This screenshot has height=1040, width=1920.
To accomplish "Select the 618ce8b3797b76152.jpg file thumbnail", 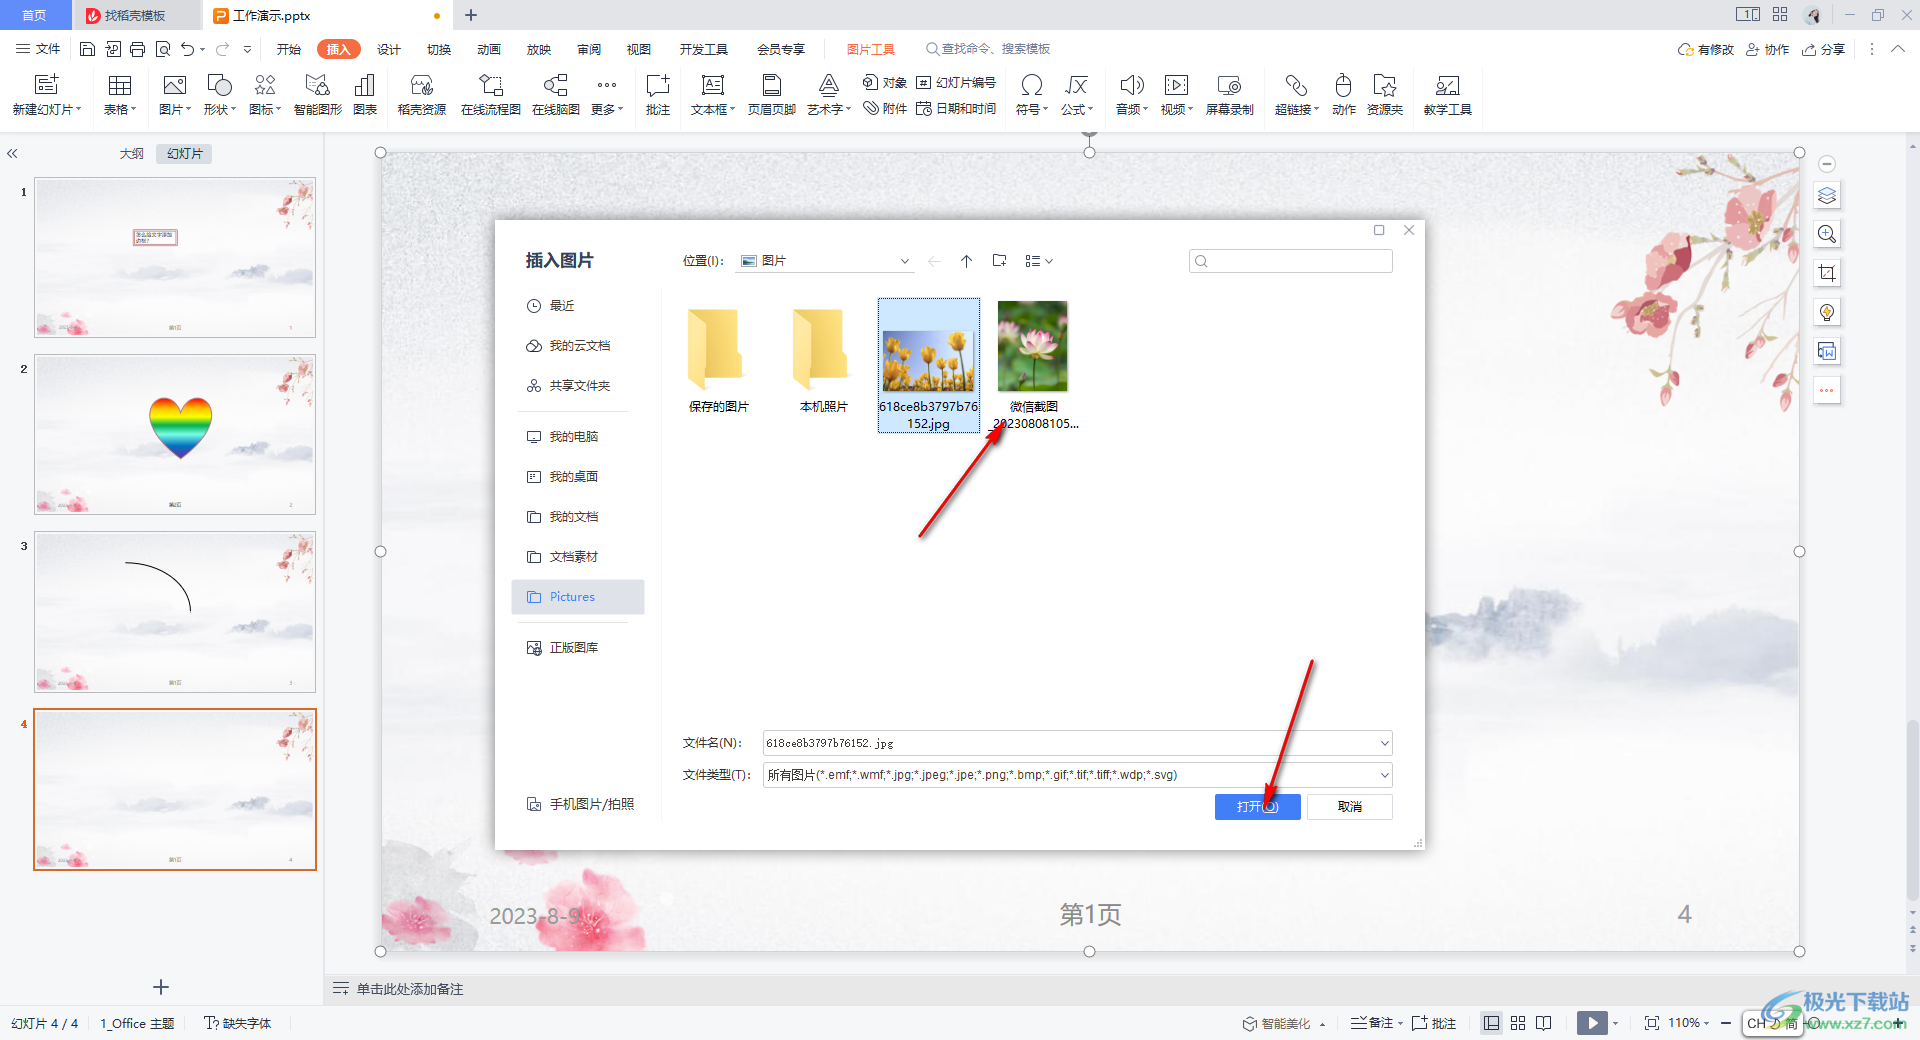I will [929, 365].
